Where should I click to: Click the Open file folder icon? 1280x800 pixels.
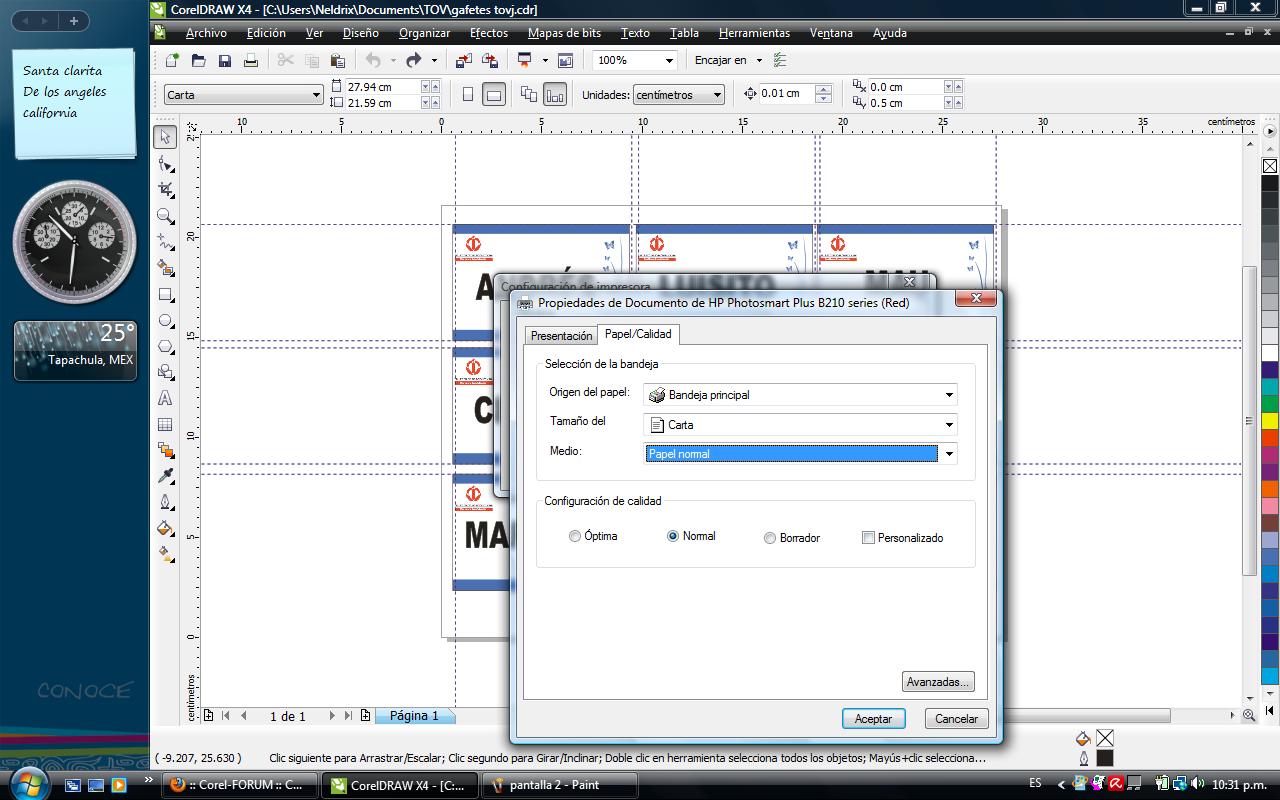click(198, 60)
